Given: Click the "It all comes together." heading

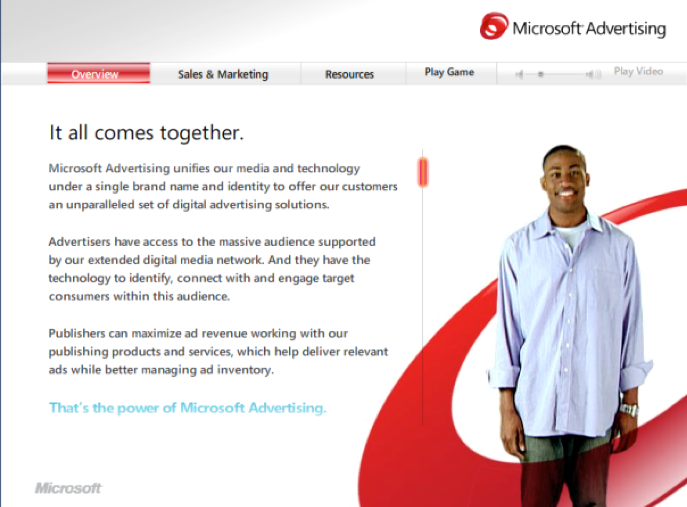Looking at the screenshot, I should pos(146,133).
